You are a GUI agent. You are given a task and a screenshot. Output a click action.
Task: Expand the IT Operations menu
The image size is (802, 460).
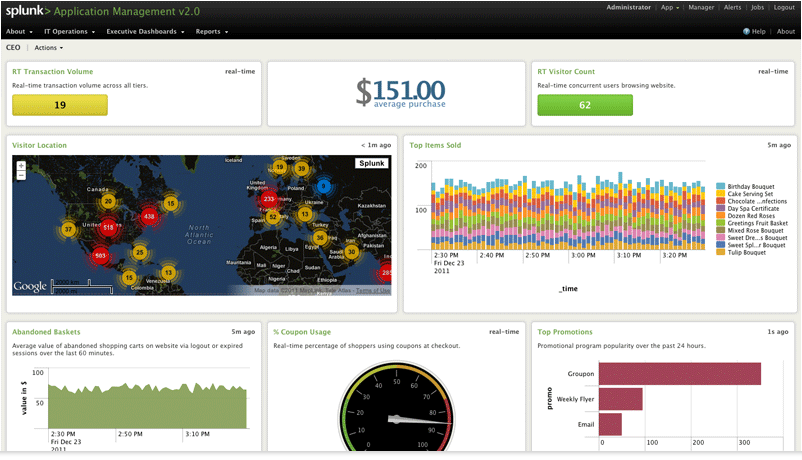(70, 32)
